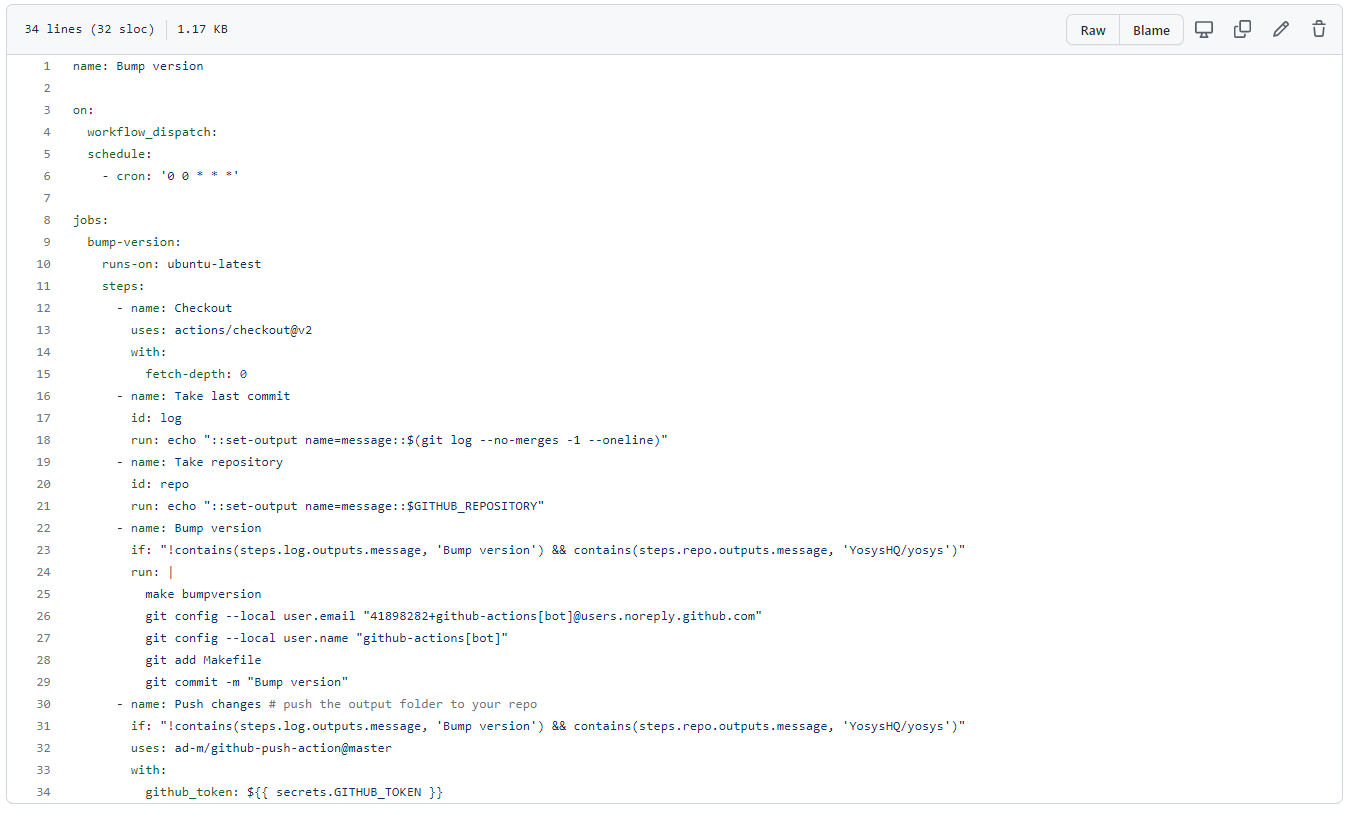Image resolution: width=1355 pixels, height=817 pixels.
Task: Select line 9, the bump-version job definition
Action: pyautogui.click(x=46, y=241)
